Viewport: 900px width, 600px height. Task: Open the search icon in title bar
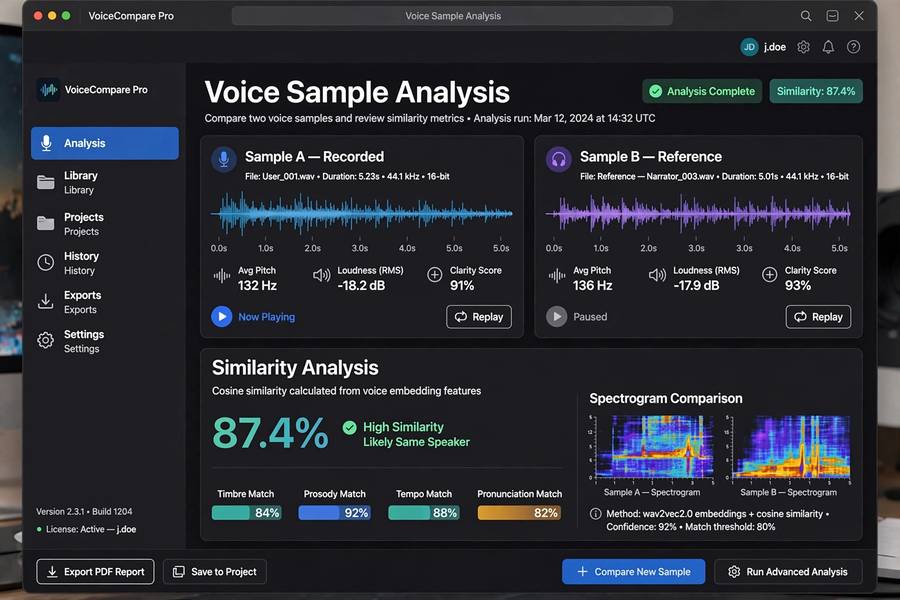tap(806, 16)
